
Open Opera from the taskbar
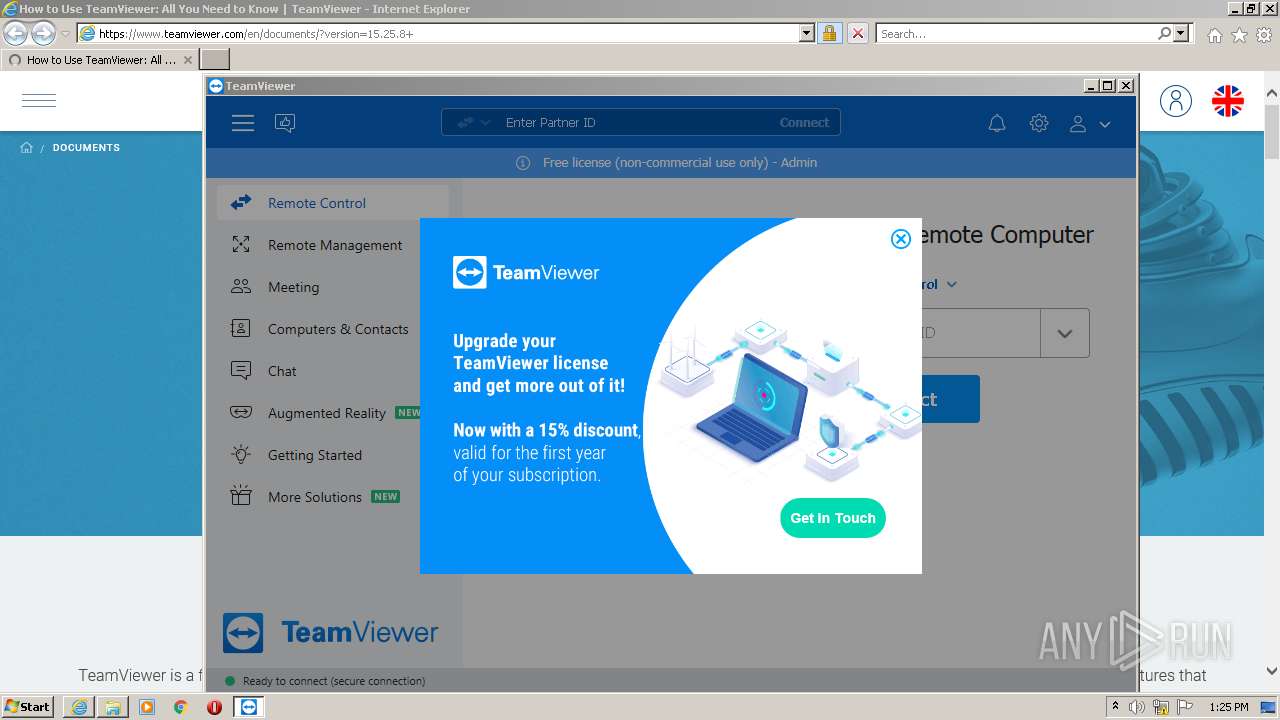point(214,707)
